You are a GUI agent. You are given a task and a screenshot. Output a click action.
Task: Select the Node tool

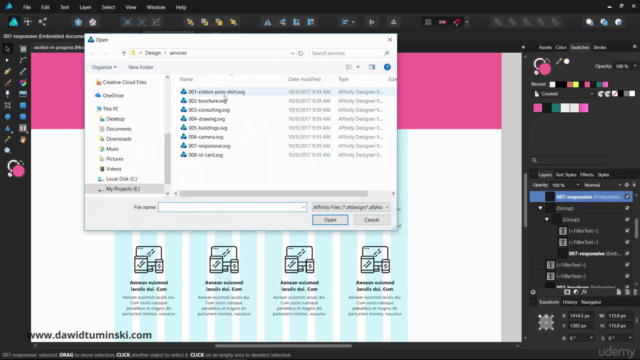pyautogui.click(x=7, y=60)
